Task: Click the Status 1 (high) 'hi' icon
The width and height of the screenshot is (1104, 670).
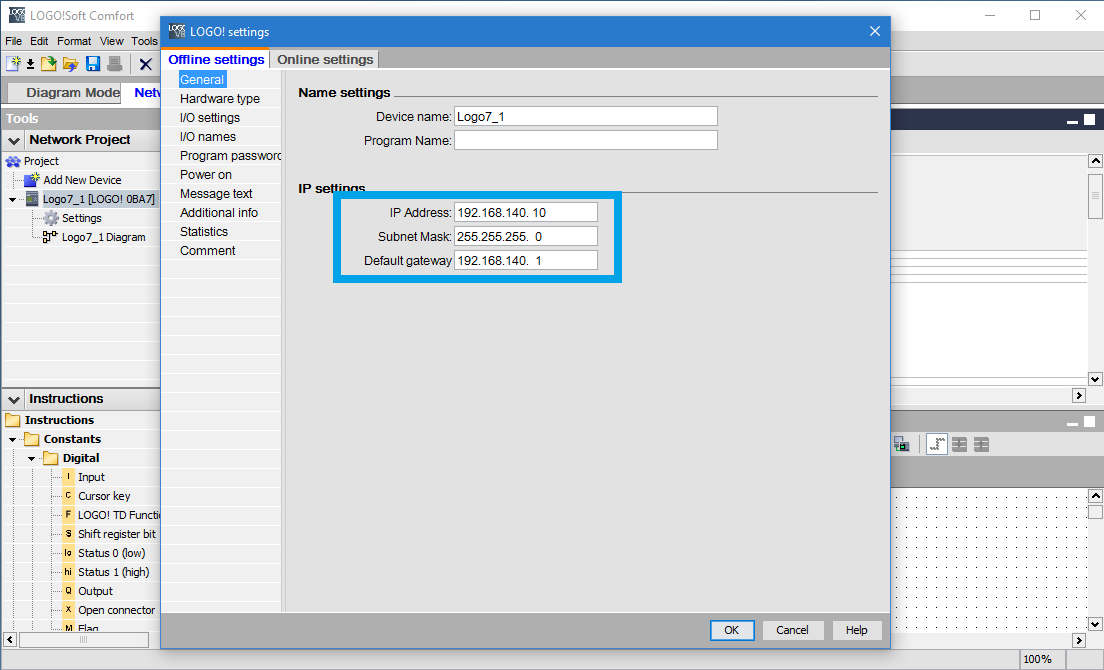Action: point(68,572)
